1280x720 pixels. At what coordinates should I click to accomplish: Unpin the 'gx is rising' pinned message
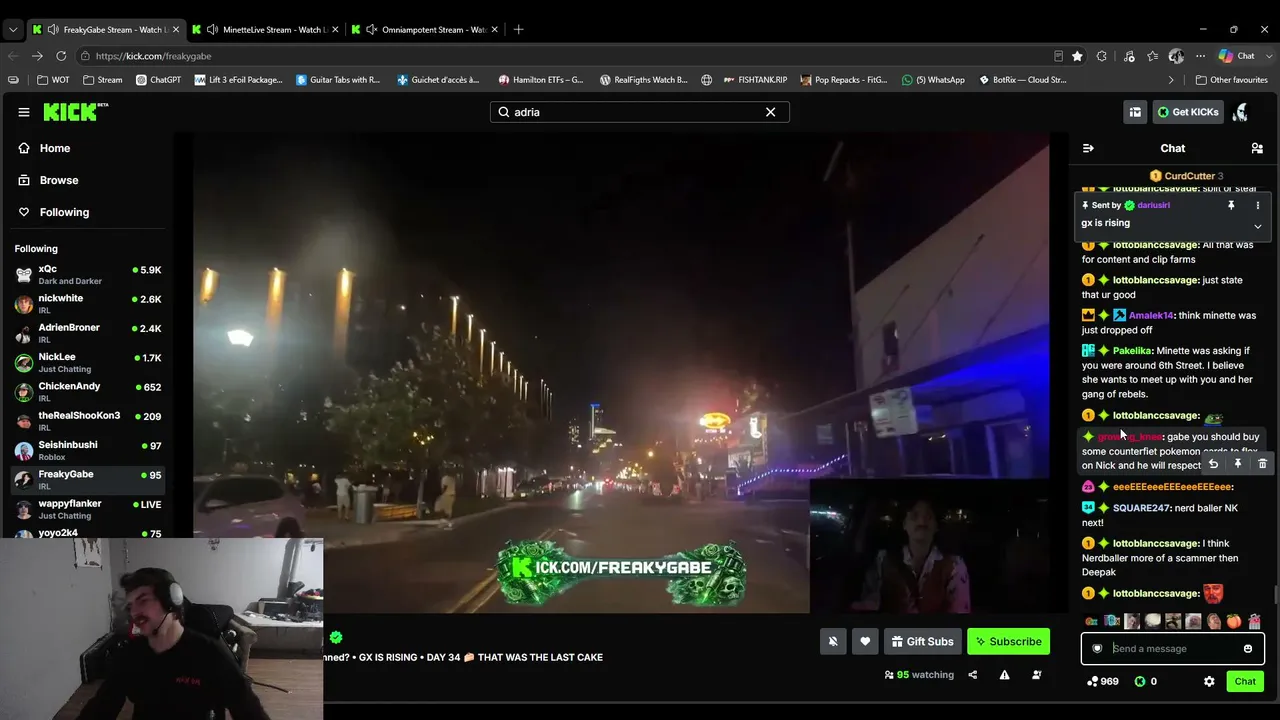point(1231,205)
